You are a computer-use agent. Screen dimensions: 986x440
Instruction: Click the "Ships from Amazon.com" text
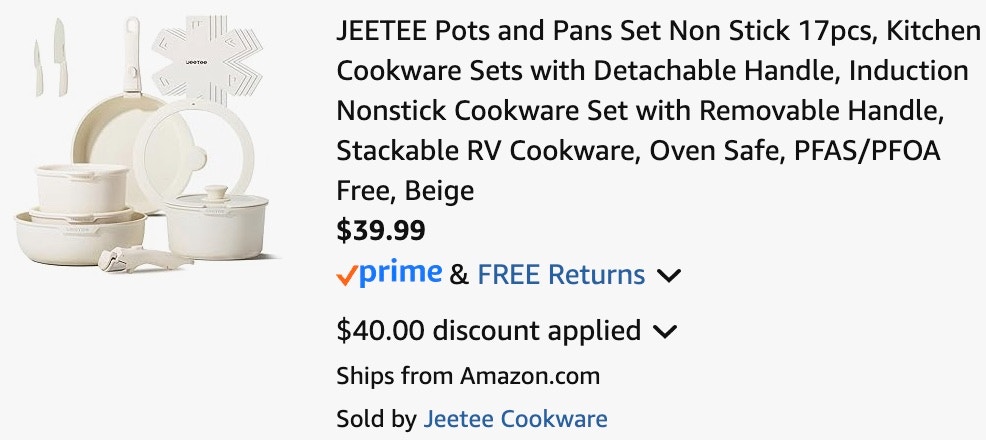click(468, 376)
